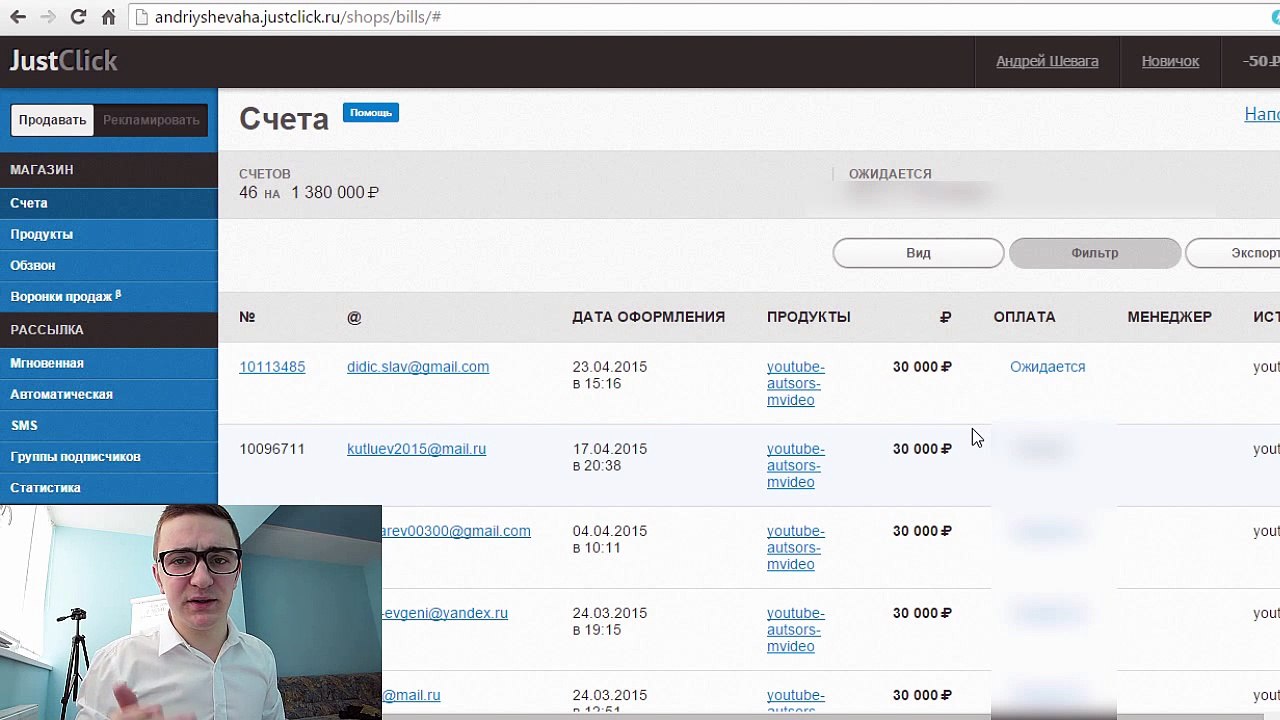Open Автоматическая mailing section
1280x720 pixels.
pyautogui.click(x=109, y=394)
